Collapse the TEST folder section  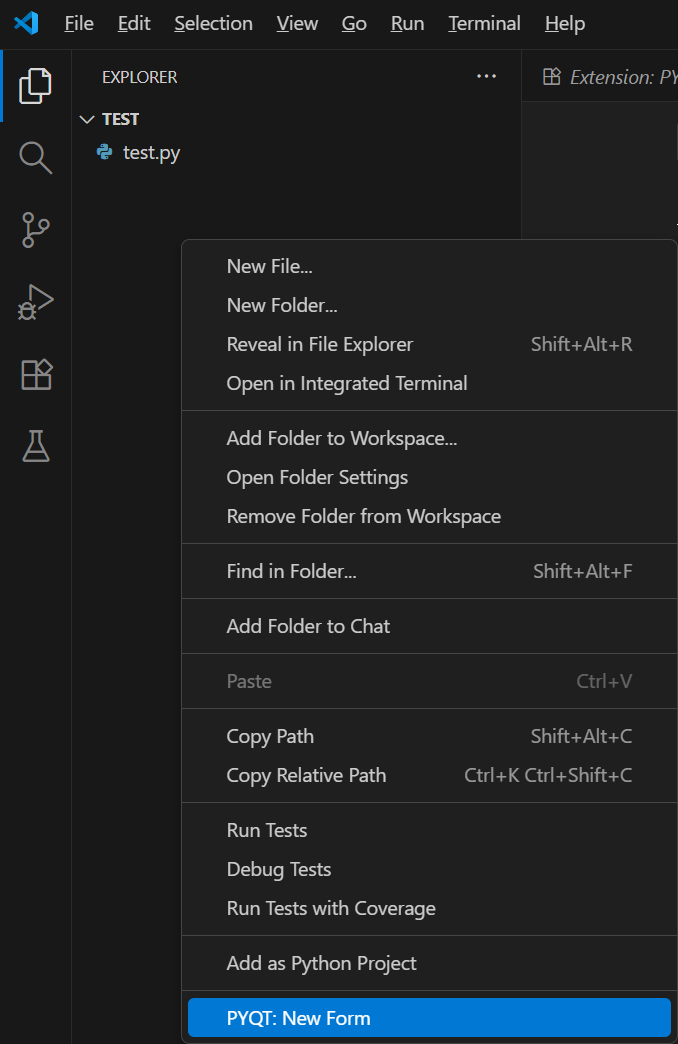87,119
